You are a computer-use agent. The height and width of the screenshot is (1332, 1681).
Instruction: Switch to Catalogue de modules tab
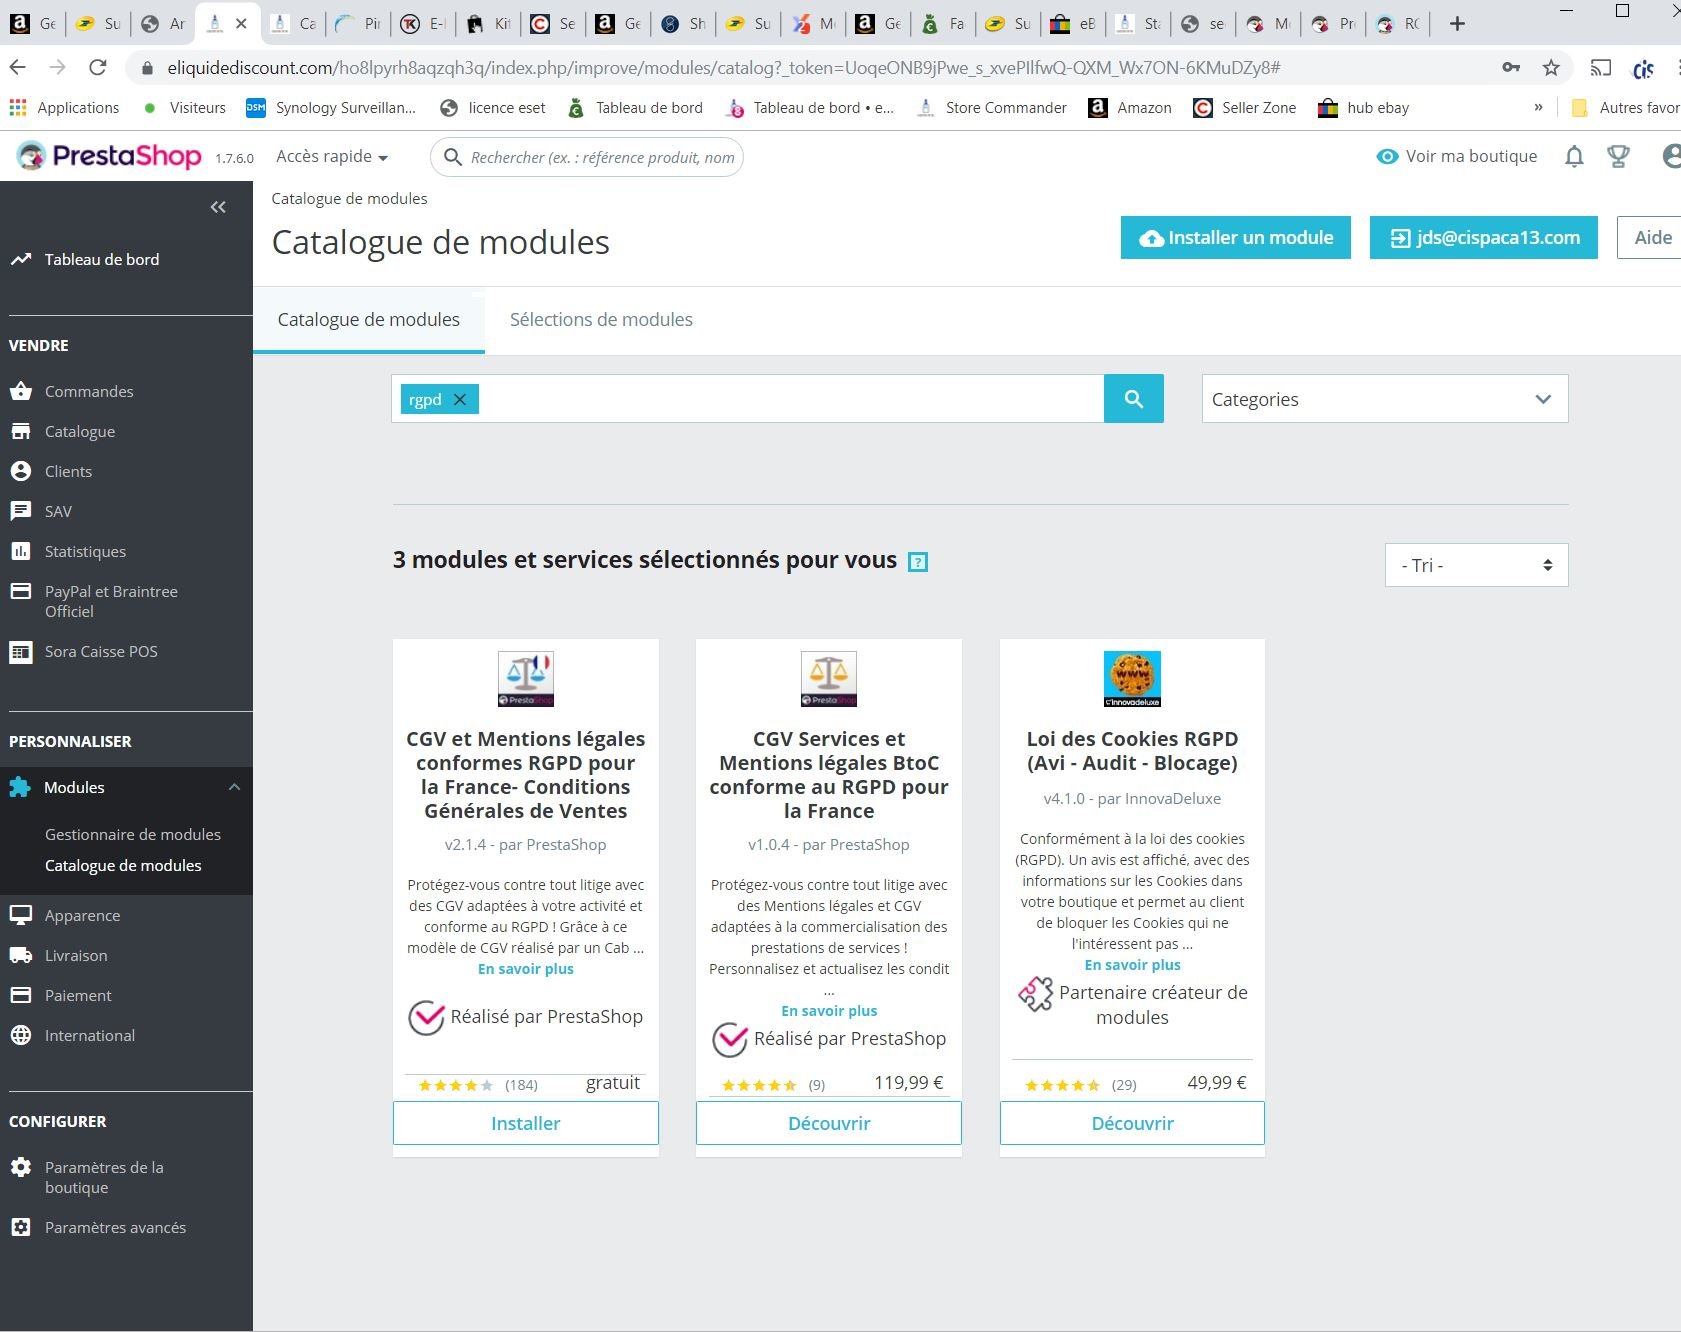point(369,320)
